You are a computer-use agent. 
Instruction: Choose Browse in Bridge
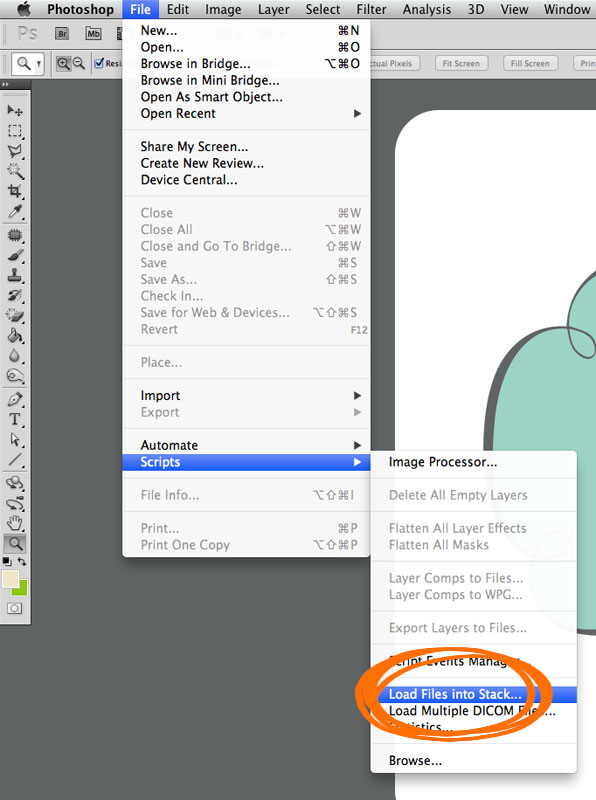click(x=246, y=64)
